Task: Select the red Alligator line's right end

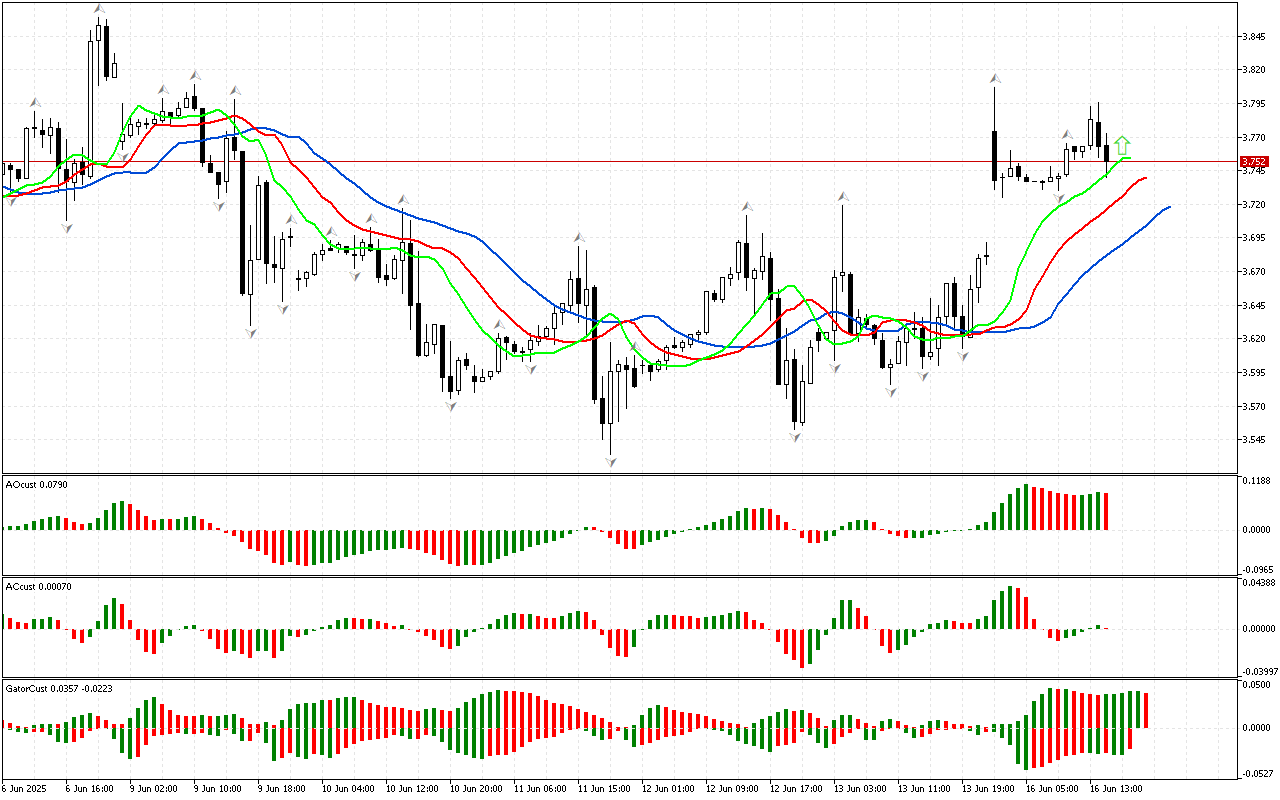Action: (x=1144, y=178)
